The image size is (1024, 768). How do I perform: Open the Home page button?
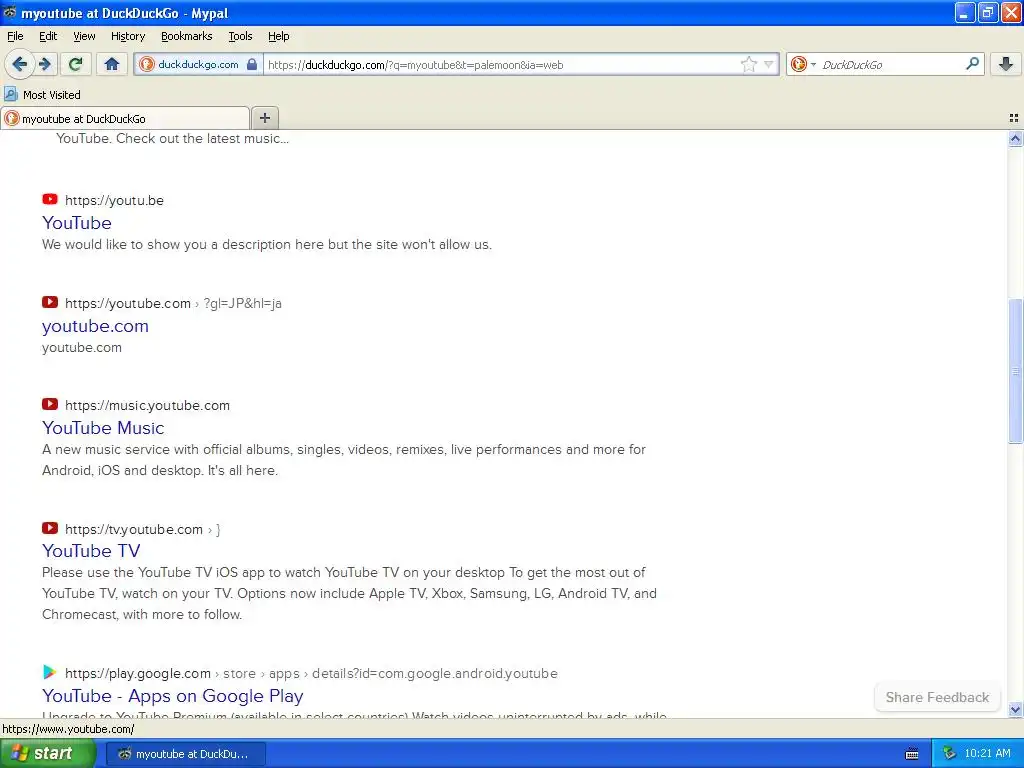pyautogui.click(x=112, y=64)
